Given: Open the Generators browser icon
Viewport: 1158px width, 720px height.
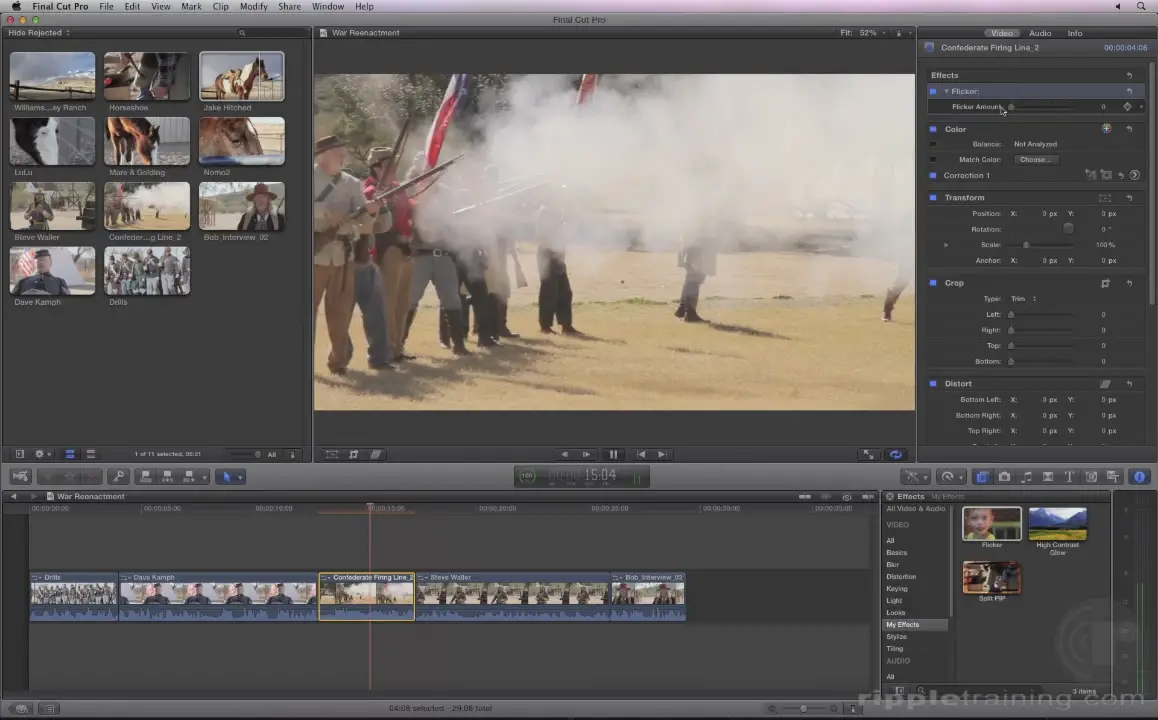Looking at the screenshot, I should point(1091,477).
